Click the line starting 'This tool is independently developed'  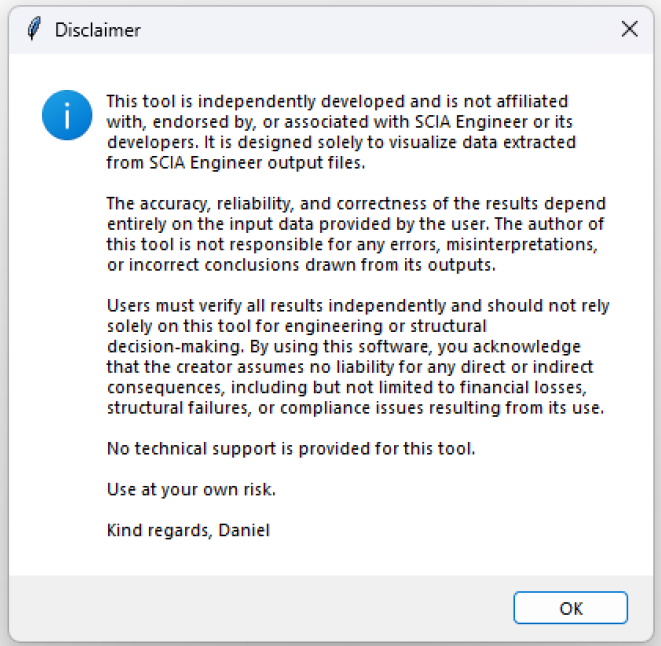click(337, 102)
